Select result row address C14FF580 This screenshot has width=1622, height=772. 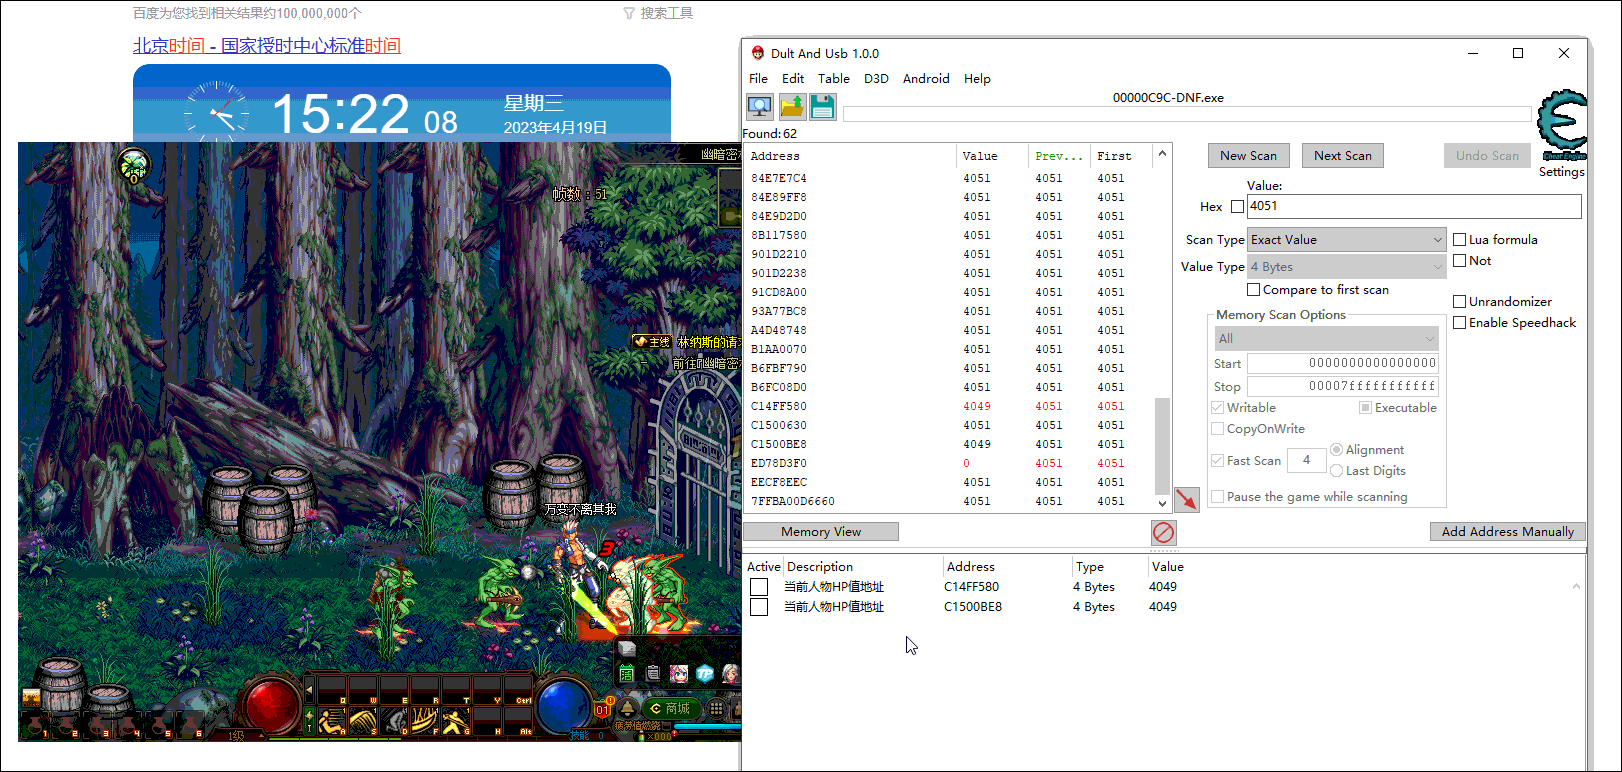[948, 406]
